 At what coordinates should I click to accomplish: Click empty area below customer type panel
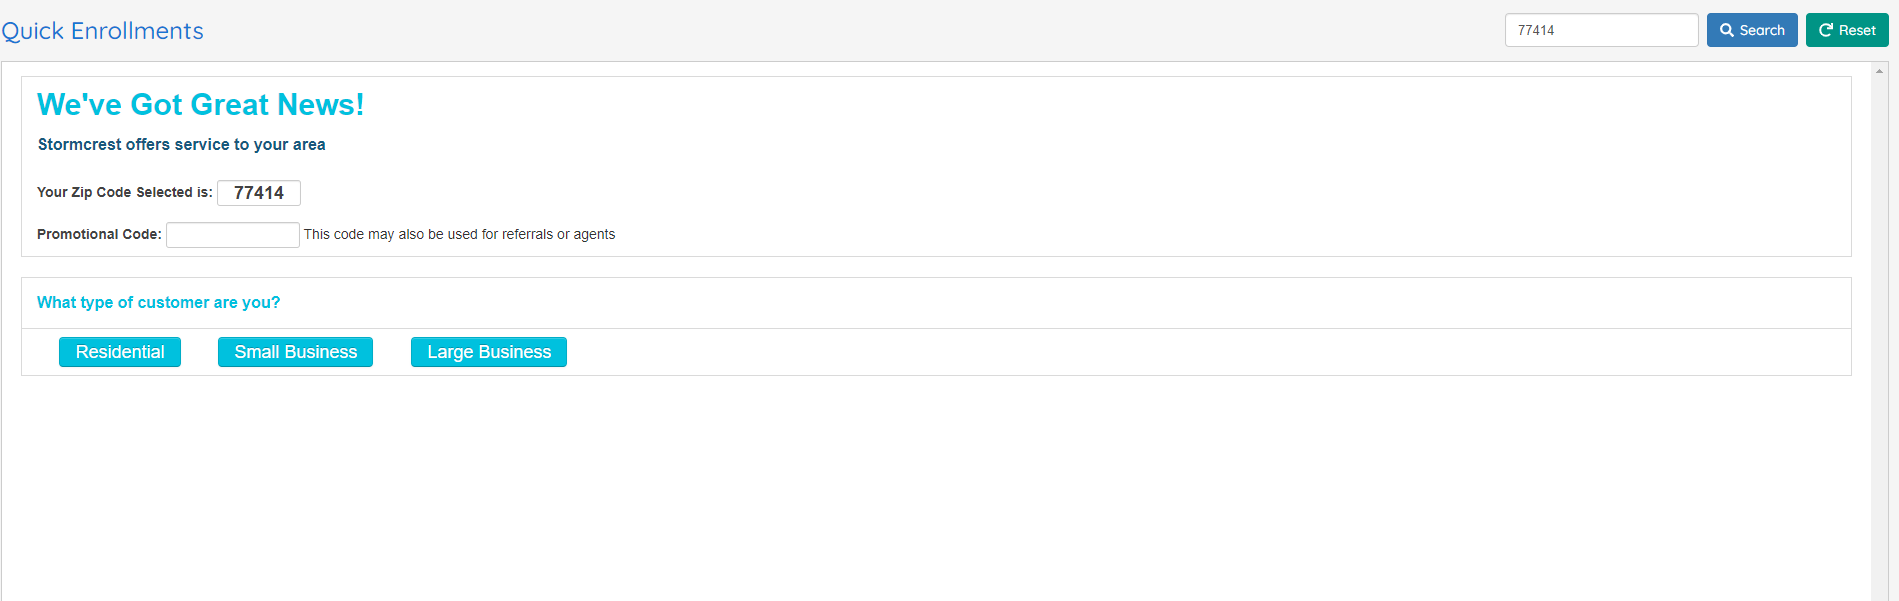point(936,490)
